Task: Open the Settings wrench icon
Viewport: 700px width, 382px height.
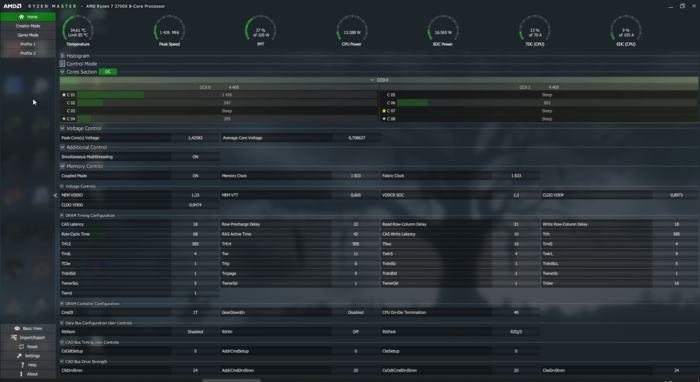Action: click(x=19, y=356)
